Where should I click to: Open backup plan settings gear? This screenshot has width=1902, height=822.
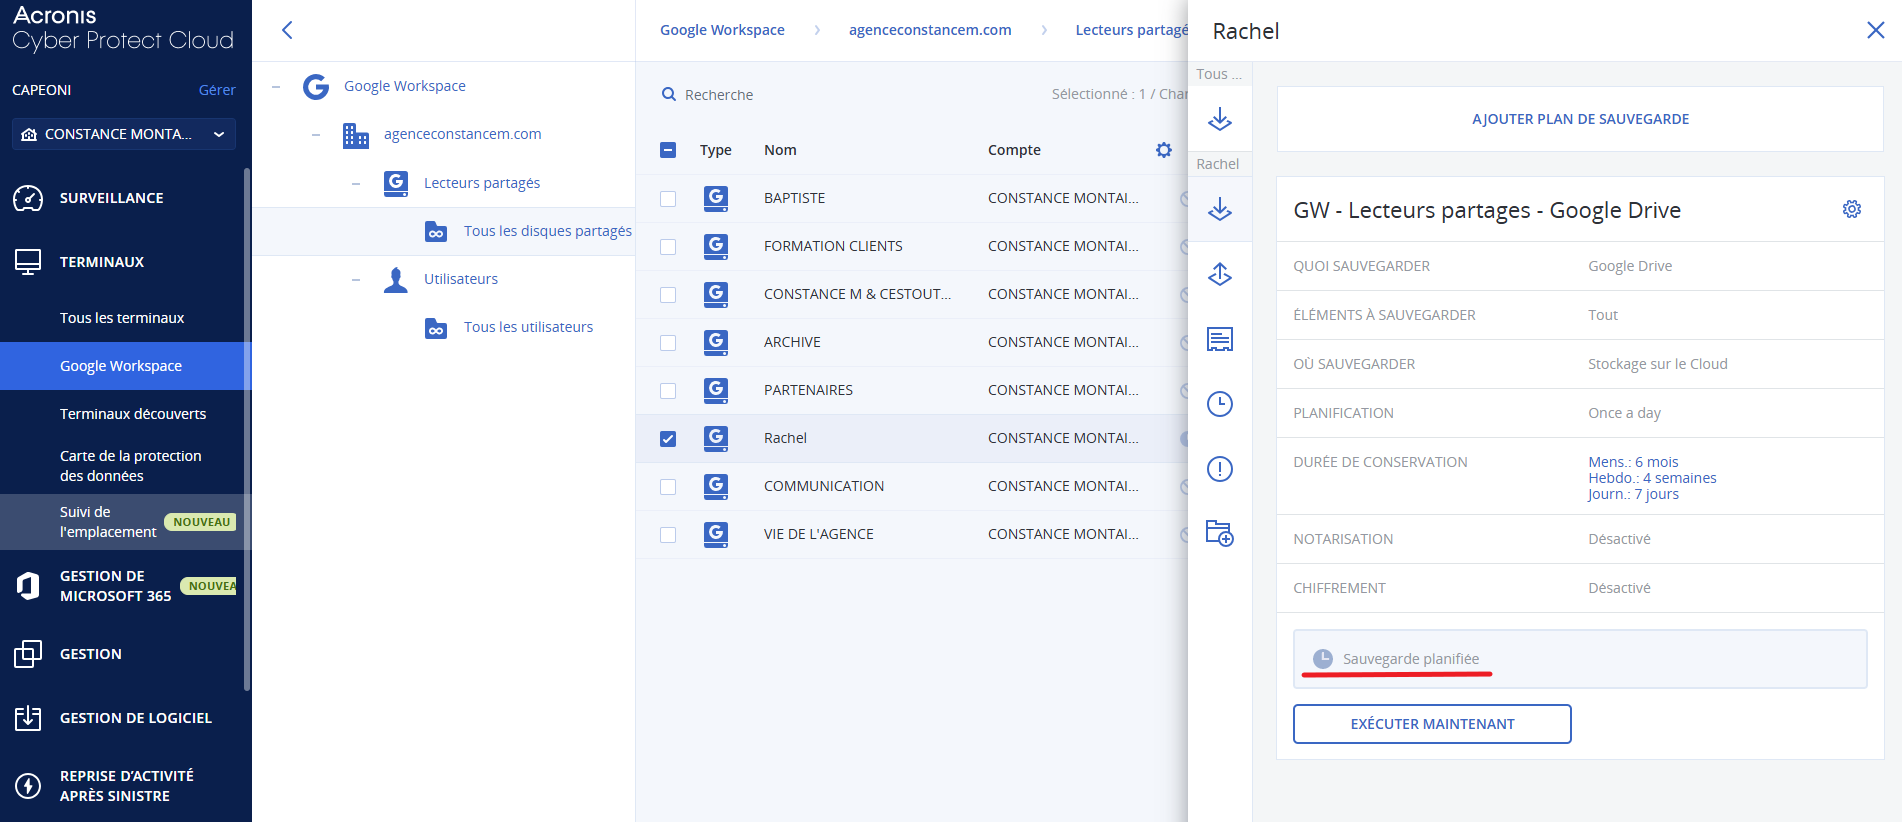pos(1852,209)
